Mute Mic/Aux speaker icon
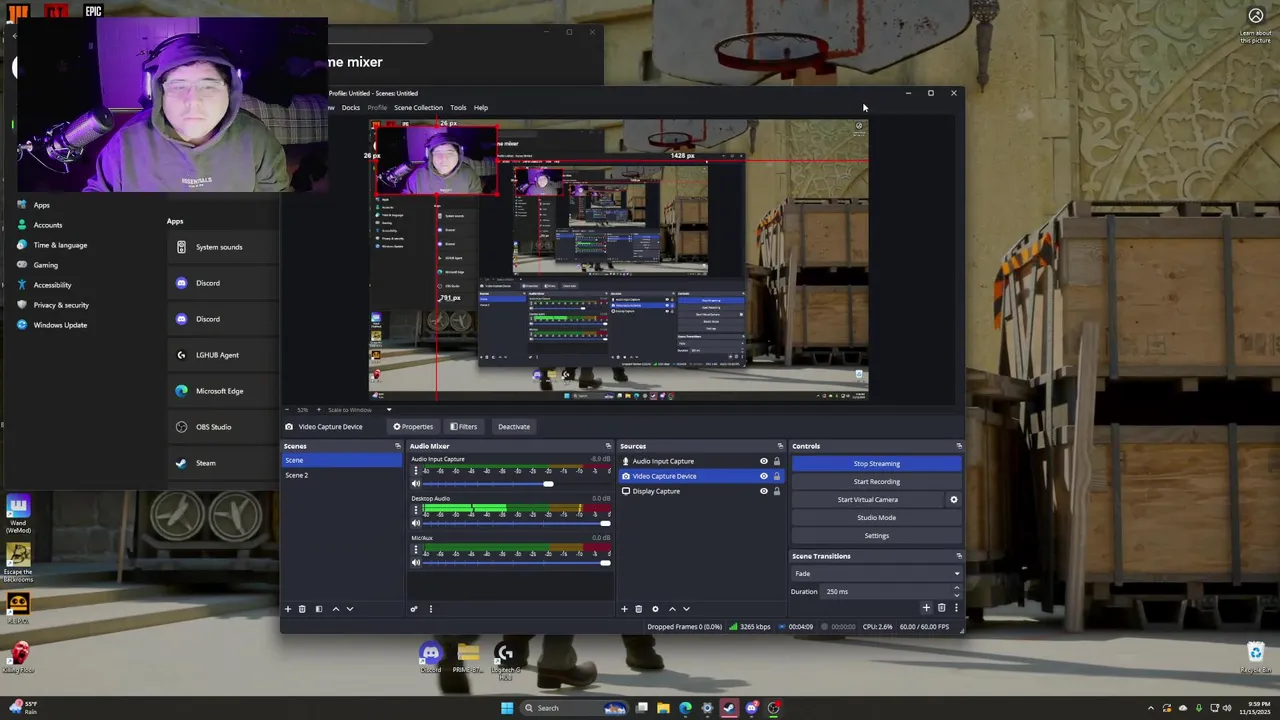Viewport: 1280px width, 720px height. click(416, 563)
